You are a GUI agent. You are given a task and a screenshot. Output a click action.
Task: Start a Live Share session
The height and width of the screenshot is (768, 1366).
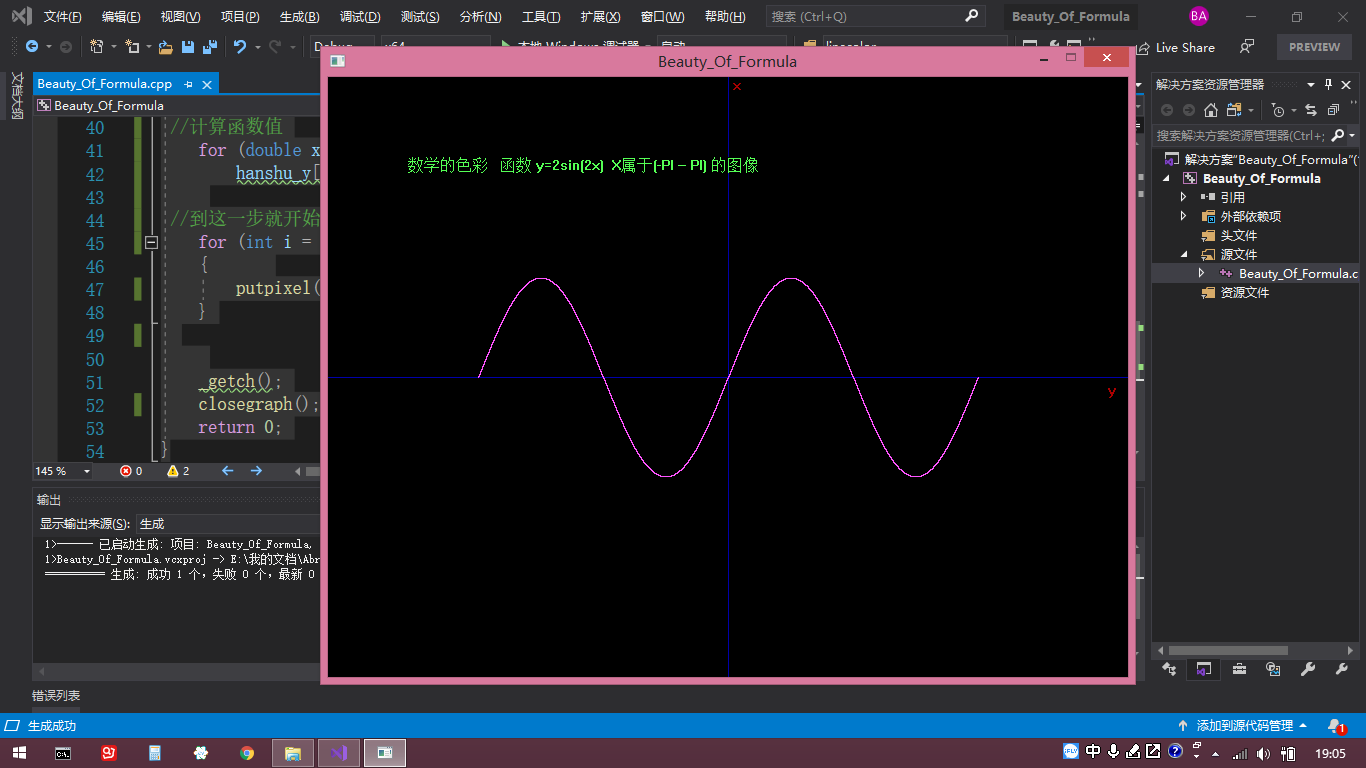click(1175, 47)
